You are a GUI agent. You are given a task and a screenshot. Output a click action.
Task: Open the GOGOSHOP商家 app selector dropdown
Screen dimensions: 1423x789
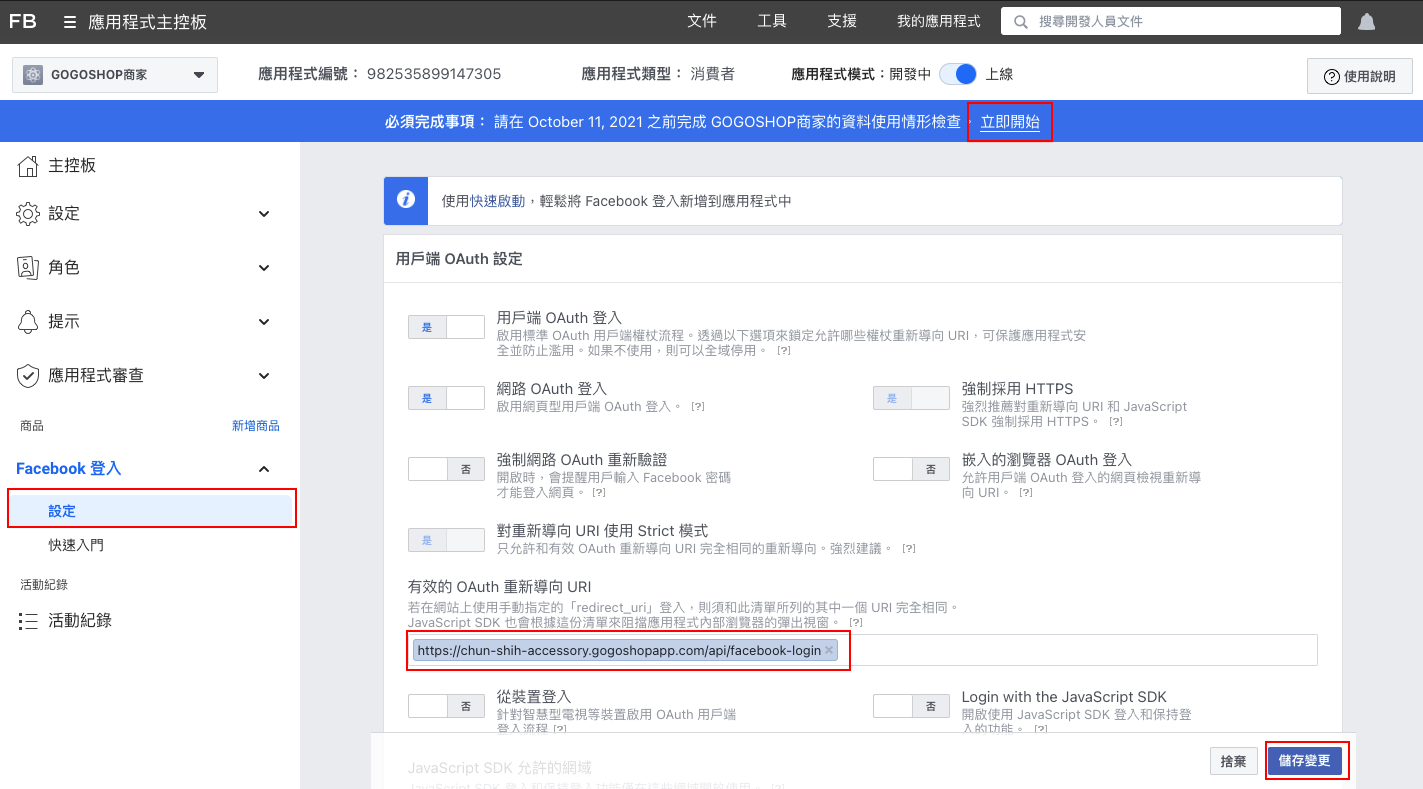(114, 75)
